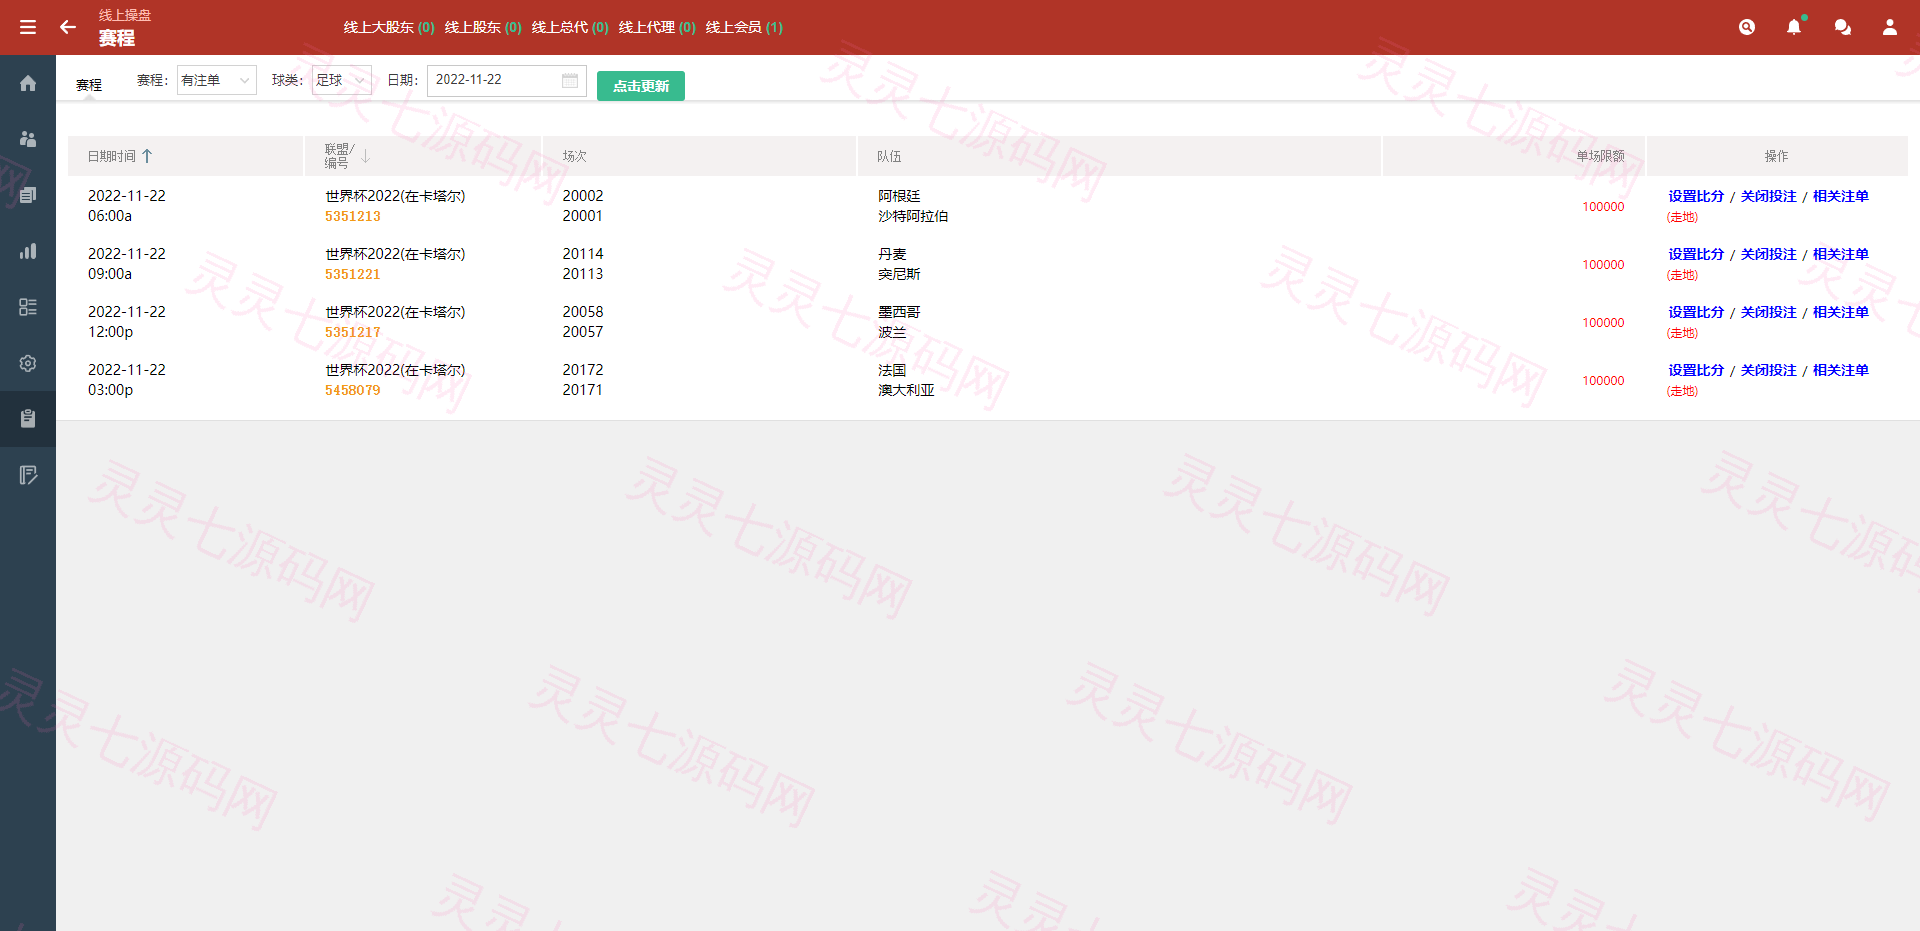
Task: Click league number 5351213
Action: (352, 216)
